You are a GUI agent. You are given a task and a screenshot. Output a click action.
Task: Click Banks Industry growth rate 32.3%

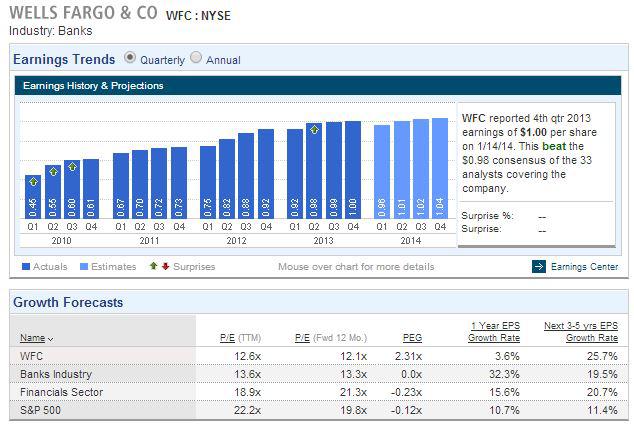pyautogui.click(x=504, y=374)
